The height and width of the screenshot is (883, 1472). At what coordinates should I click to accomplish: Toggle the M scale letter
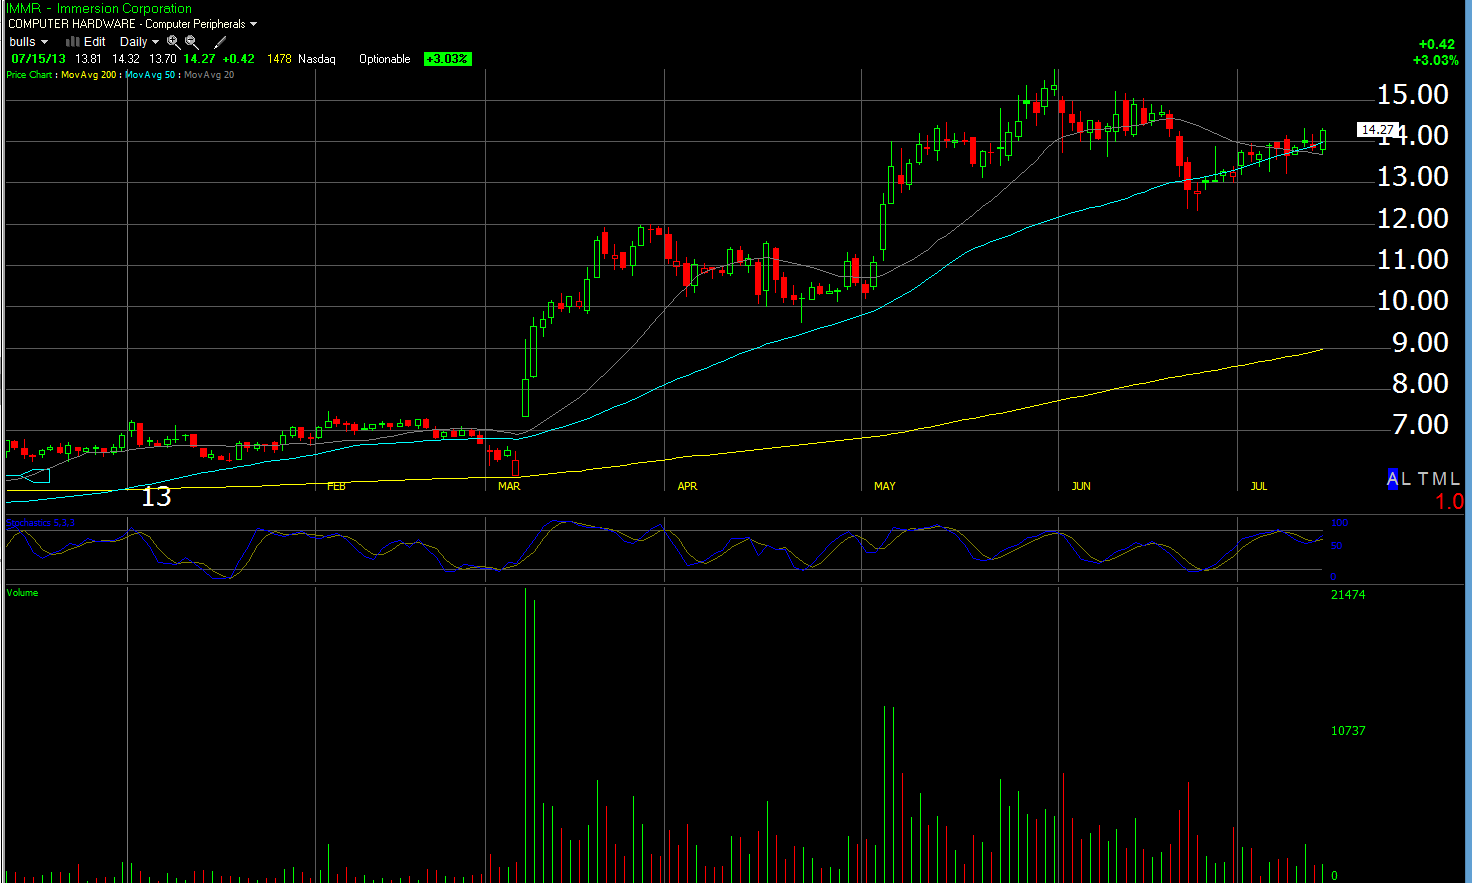1439,479
